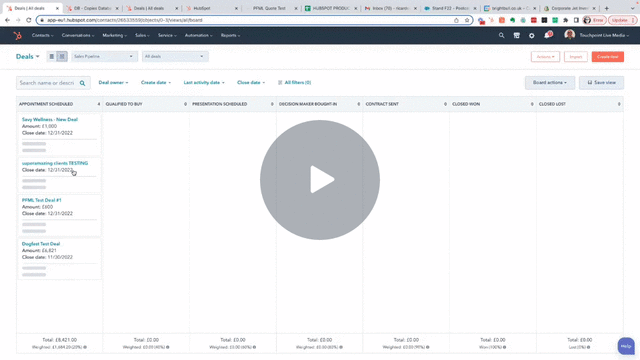The width and height of the screenshot is (640, 360).
Task: Click the search icon in deal search box
Action: click(82, 83)
